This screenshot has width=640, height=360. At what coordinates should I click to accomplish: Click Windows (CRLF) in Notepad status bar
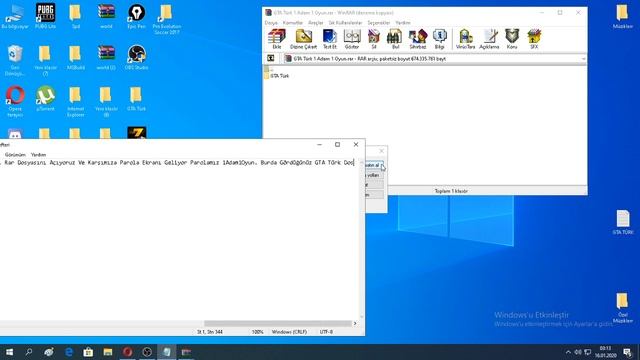tap(289, 332)
